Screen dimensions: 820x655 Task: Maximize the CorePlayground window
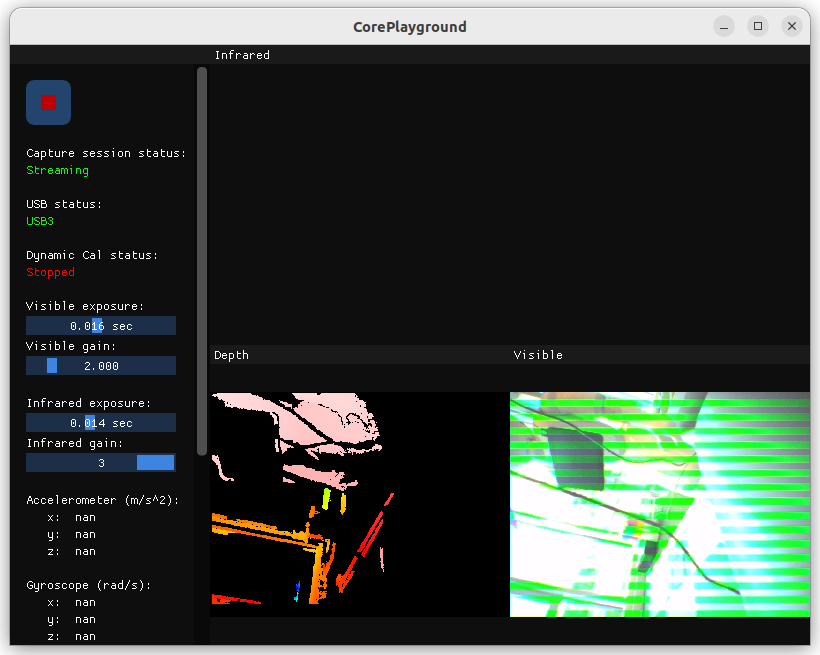click(x=758, y=26)
